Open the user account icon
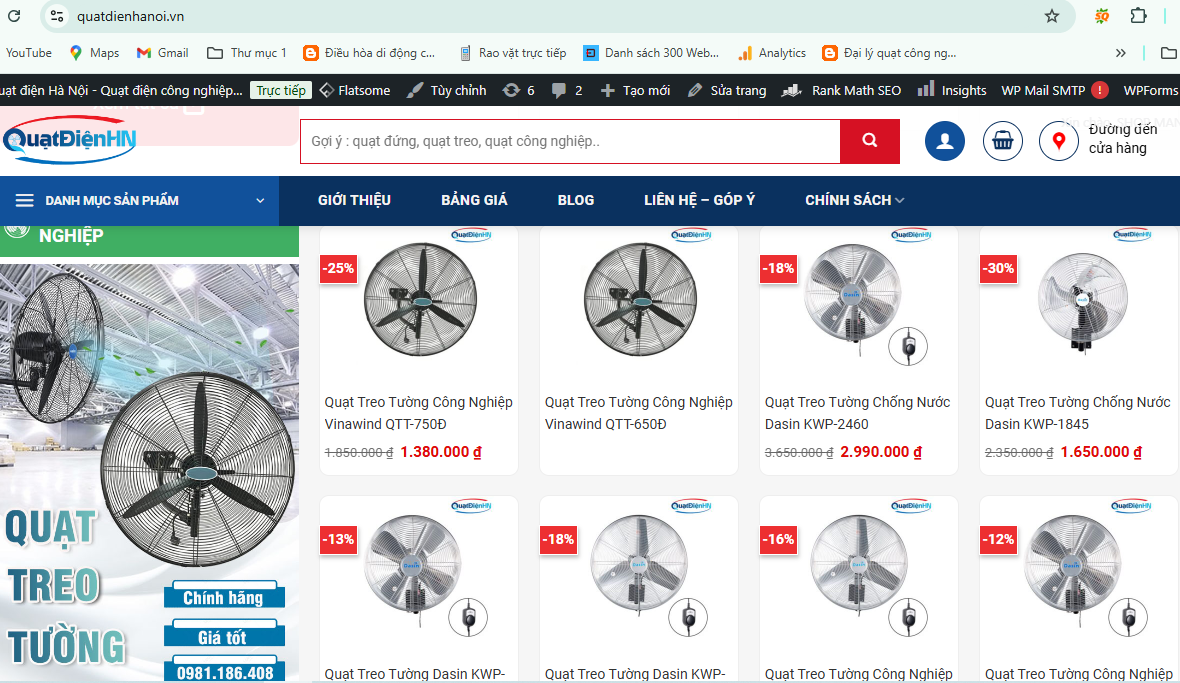Image resolution: width=1180 pixels, height=683 pixels. click(944, 141)
